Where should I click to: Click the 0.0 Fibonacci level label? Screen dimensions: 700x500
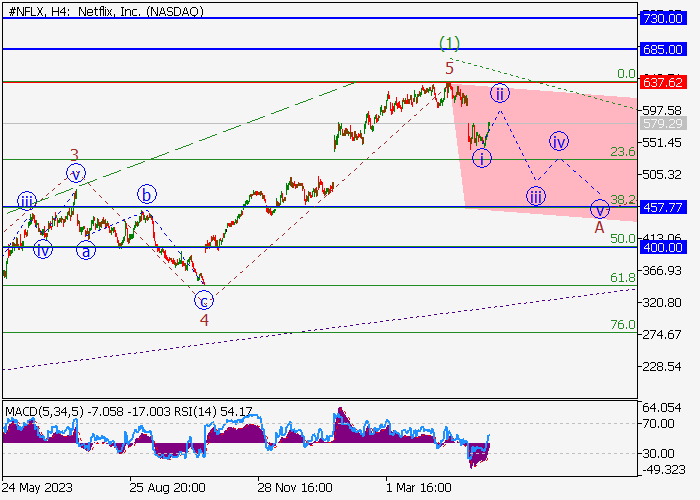pyautogui.click(x=626, y=74)
